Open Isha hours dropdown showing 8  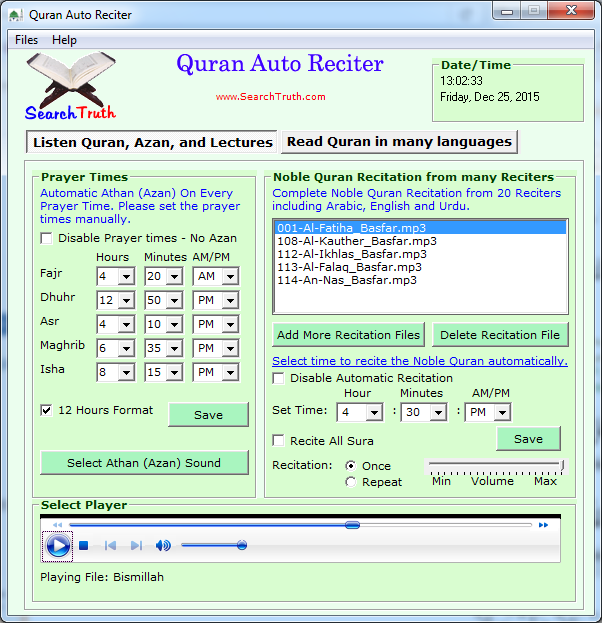pyautogui.click(x=126, y=372)
